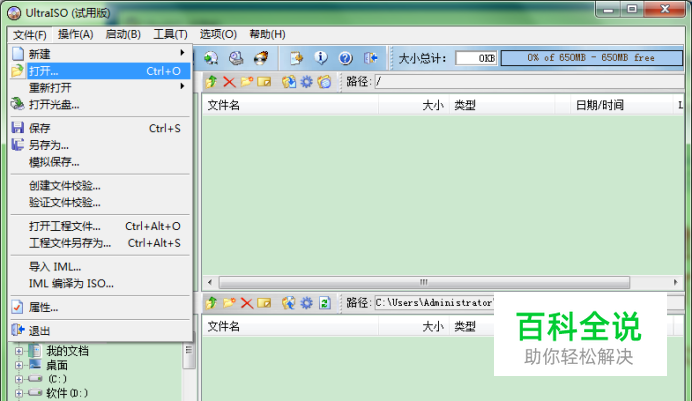Sort by 大小 column in the upper pane
Image resolution: width=692 pixels, height=401 pixels.
click(414, 105)
